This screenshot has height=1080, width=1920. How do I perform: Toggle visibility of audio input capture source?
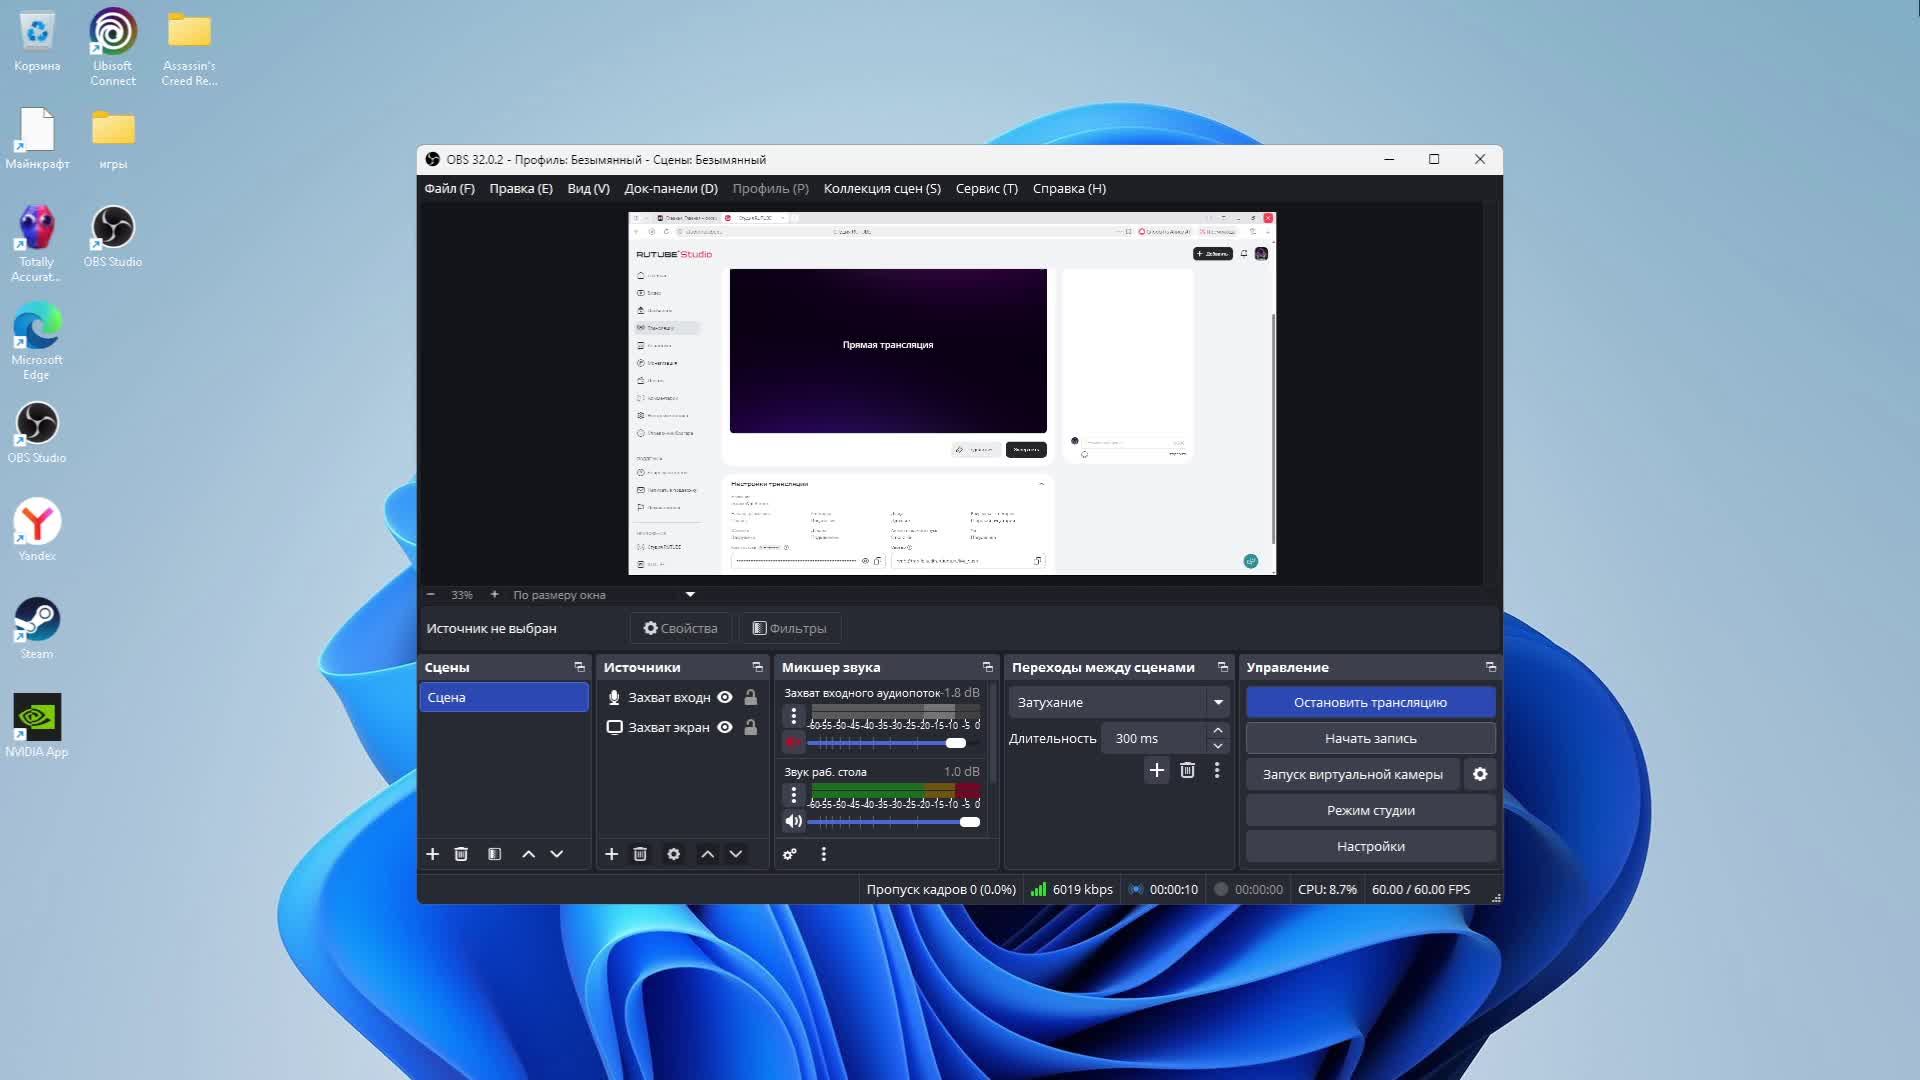tap(725, 697)
